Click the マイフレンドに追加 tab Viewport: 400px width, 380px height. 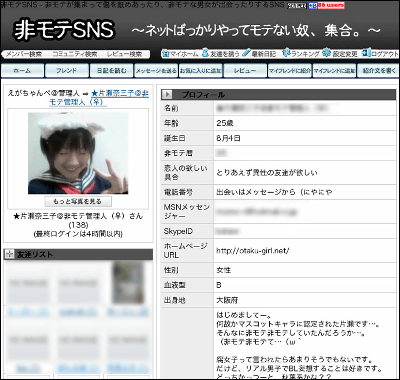(334, 71)
